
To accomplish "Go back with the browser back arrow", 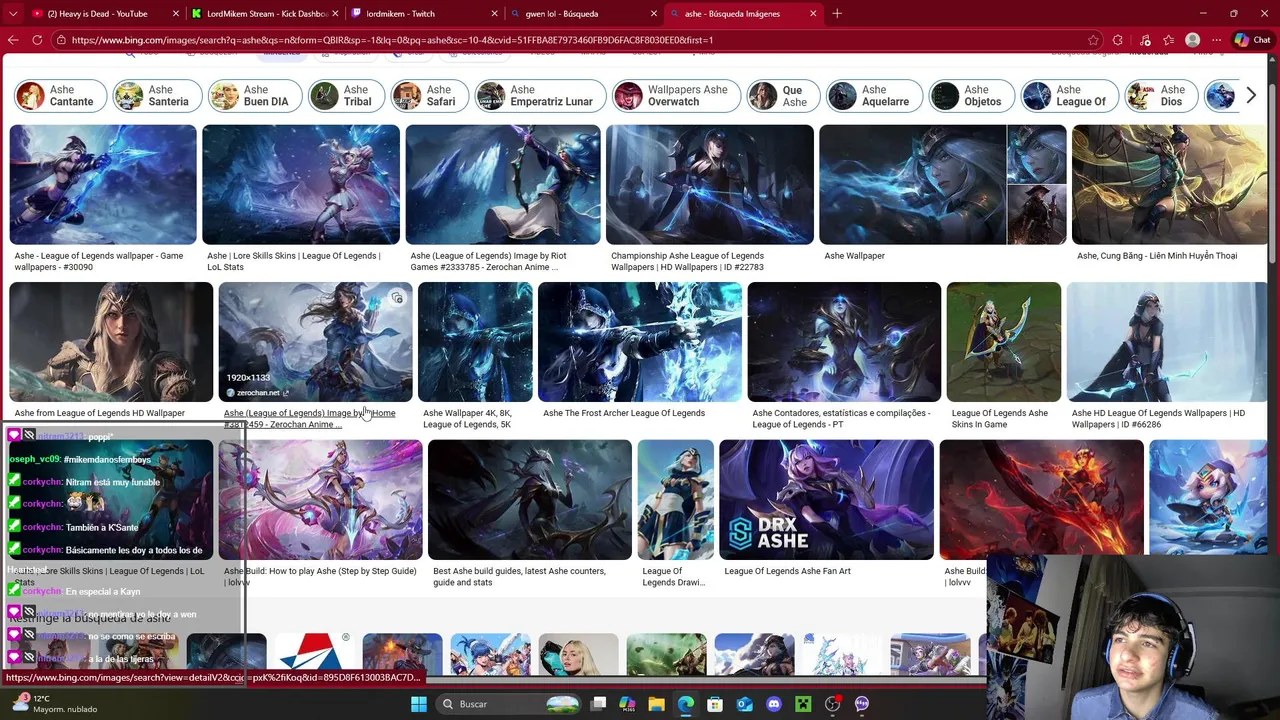I will (x=13, y=40).
